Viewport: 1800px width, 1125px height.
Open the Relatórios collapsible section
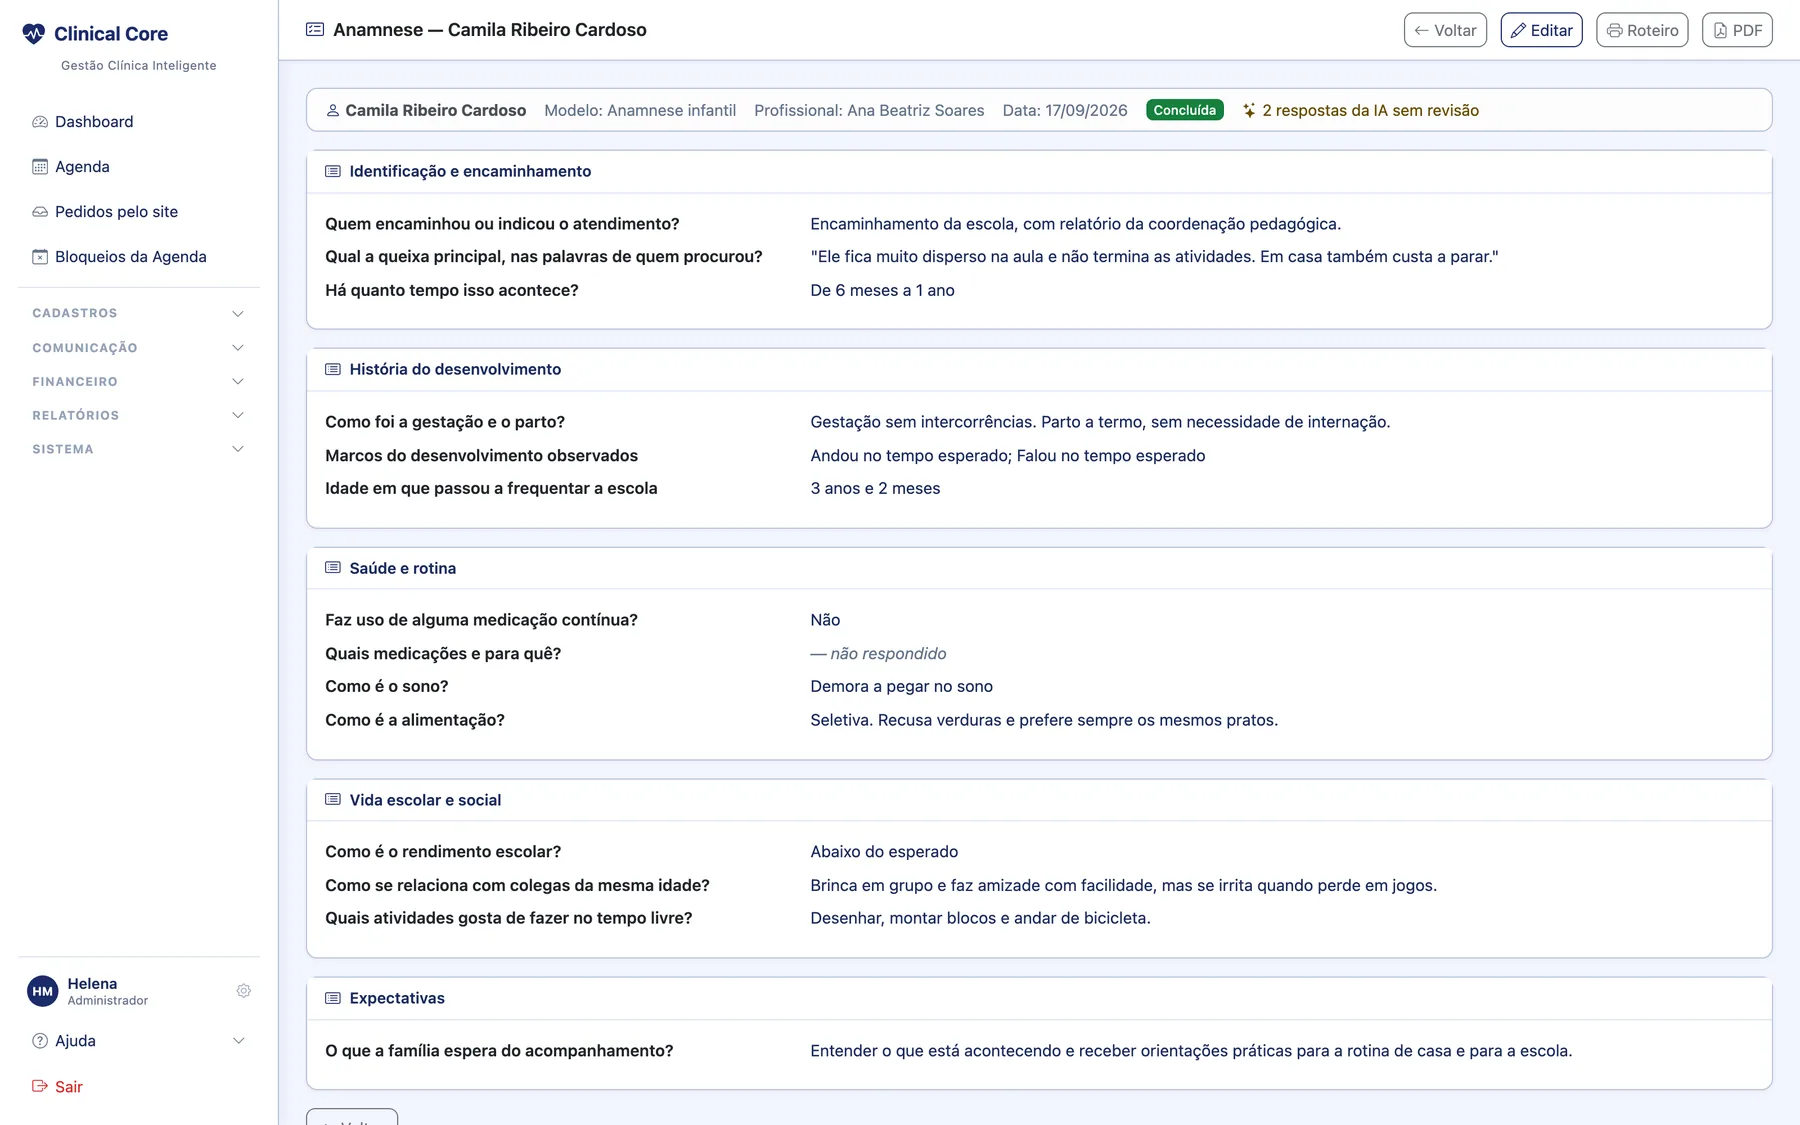[139, 415]
